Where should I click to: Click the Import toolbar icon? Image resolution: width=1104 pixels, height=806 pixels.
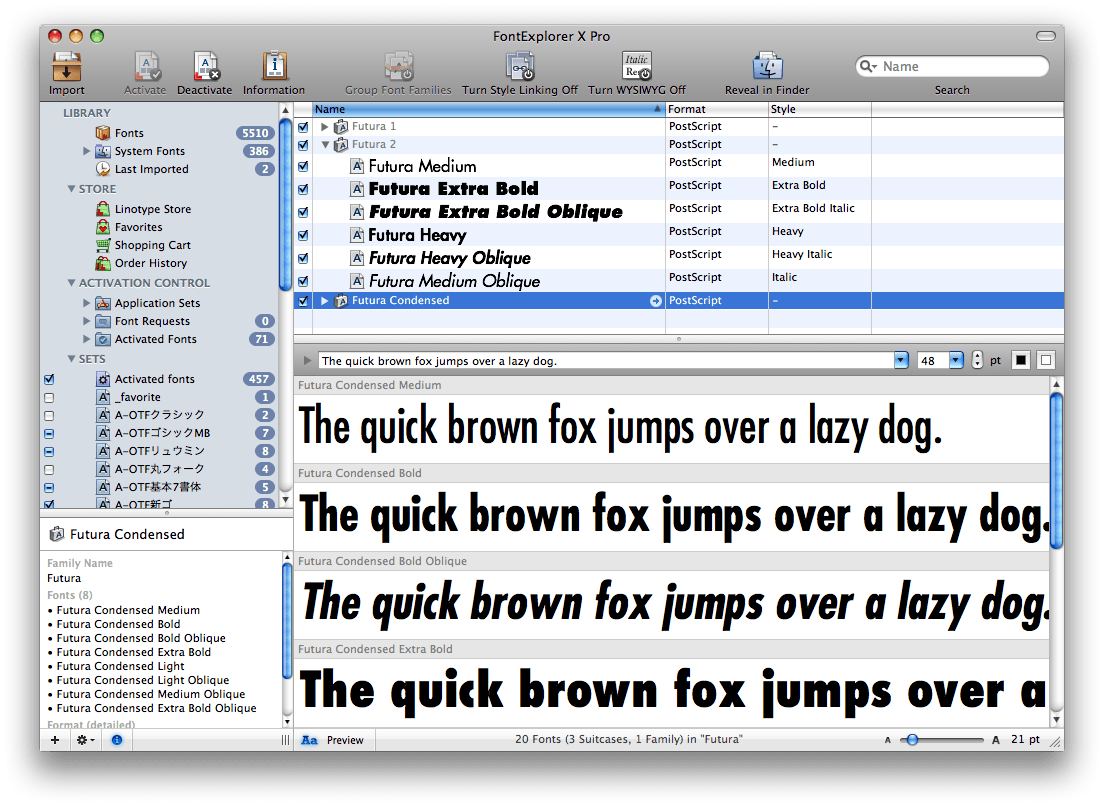click(x=66, y=67)
